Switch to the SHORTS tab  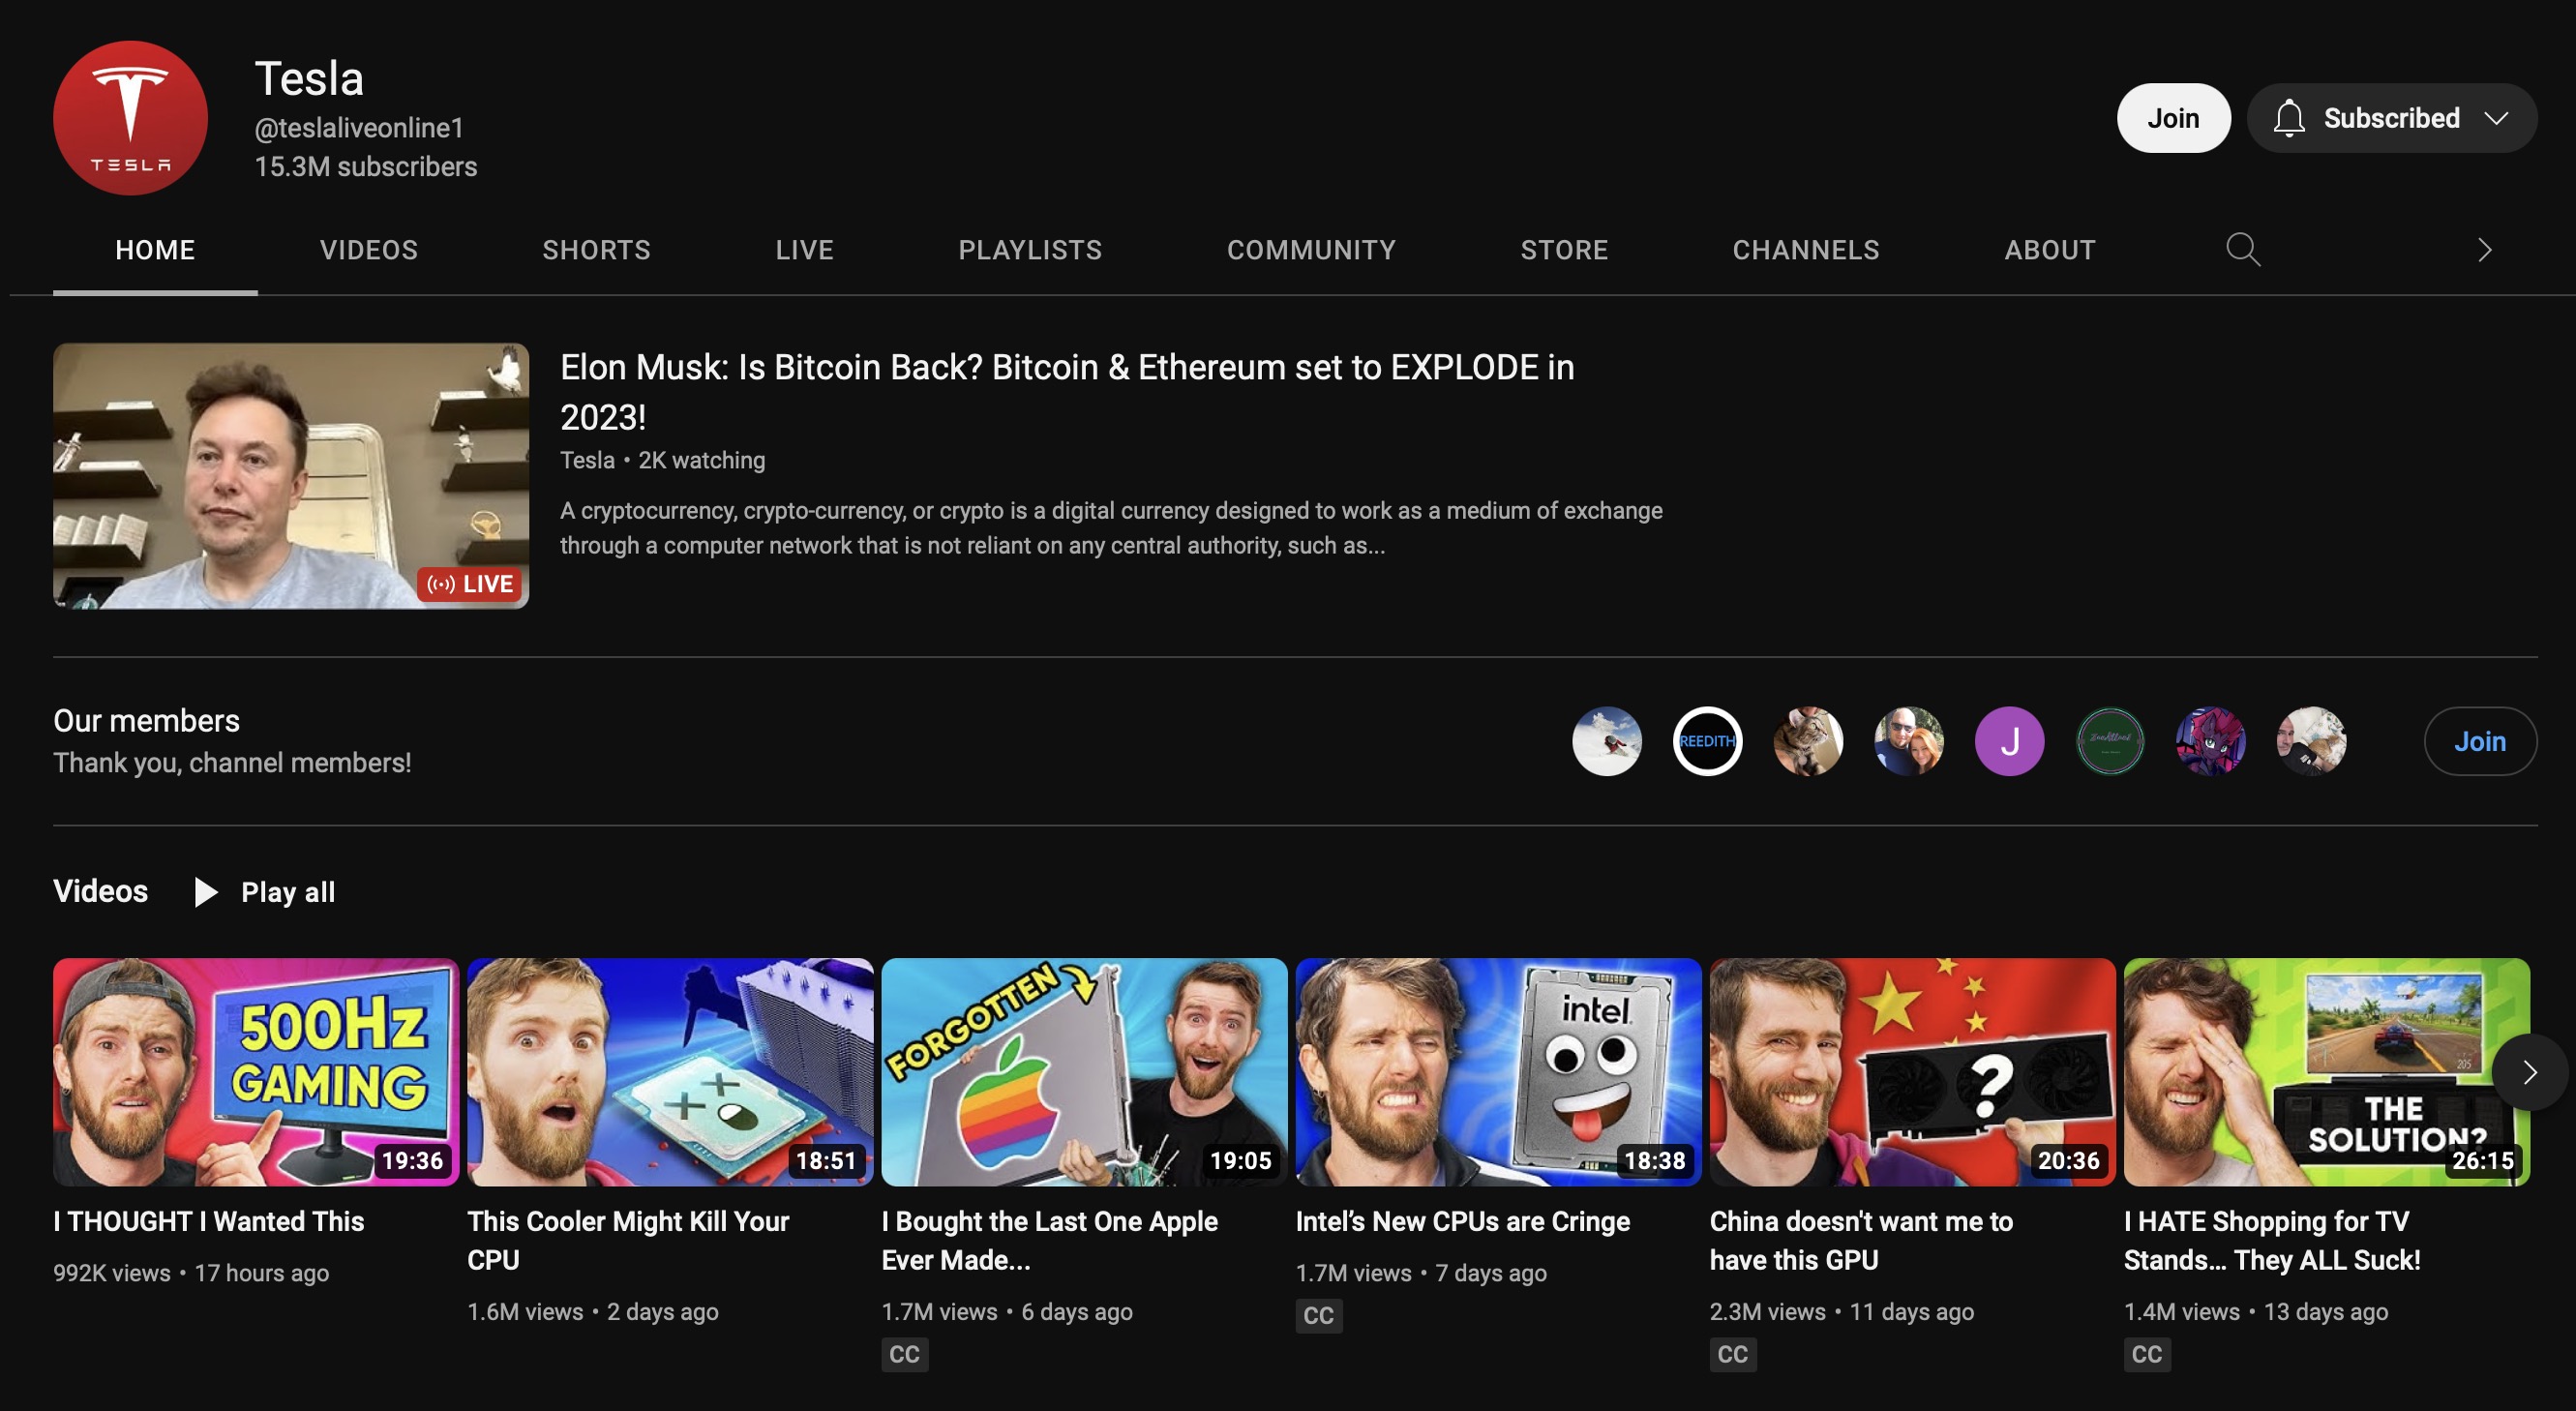pos(596,250)
